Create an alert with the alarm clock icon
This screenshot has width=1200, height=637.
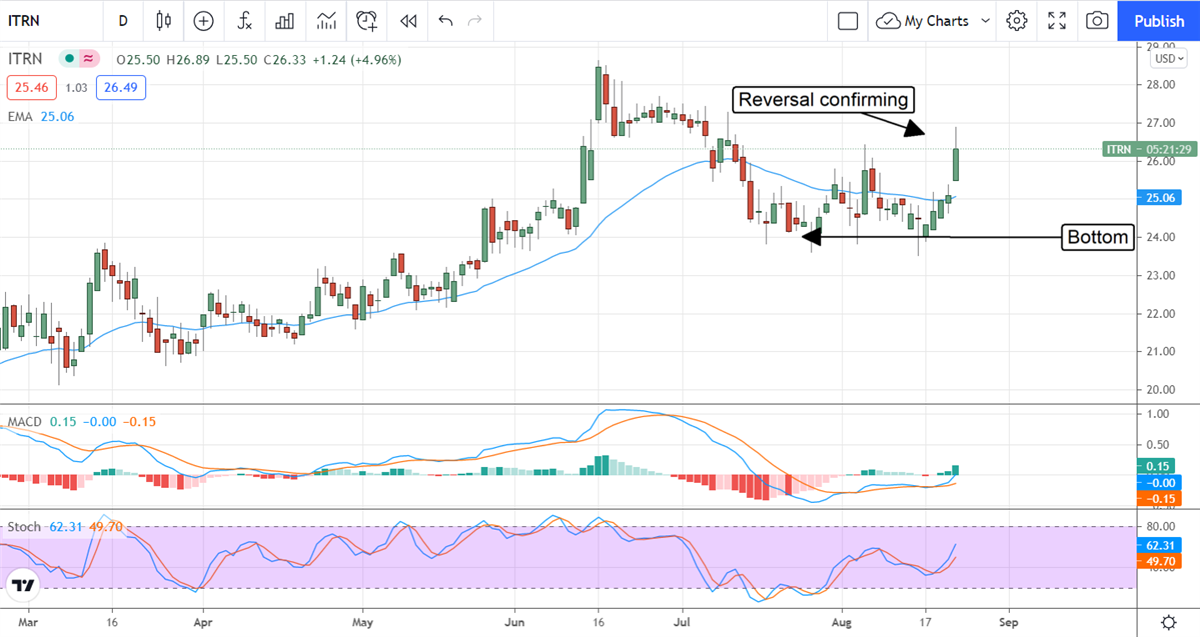click(367, 20)
